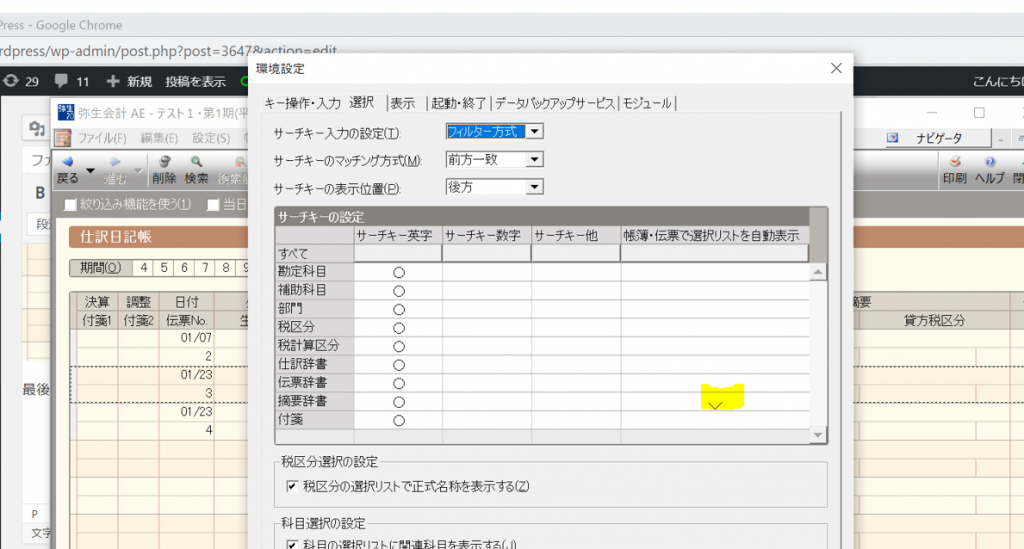
Task: Click 投稿を表示 in WordPress admin bar
Action: pos(195,81)
